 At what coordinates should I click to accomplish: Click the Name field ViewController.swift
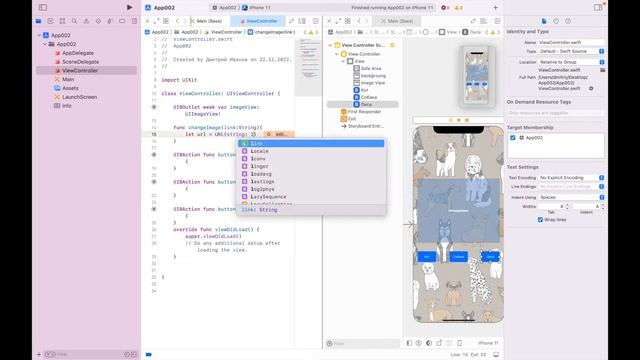571,42
